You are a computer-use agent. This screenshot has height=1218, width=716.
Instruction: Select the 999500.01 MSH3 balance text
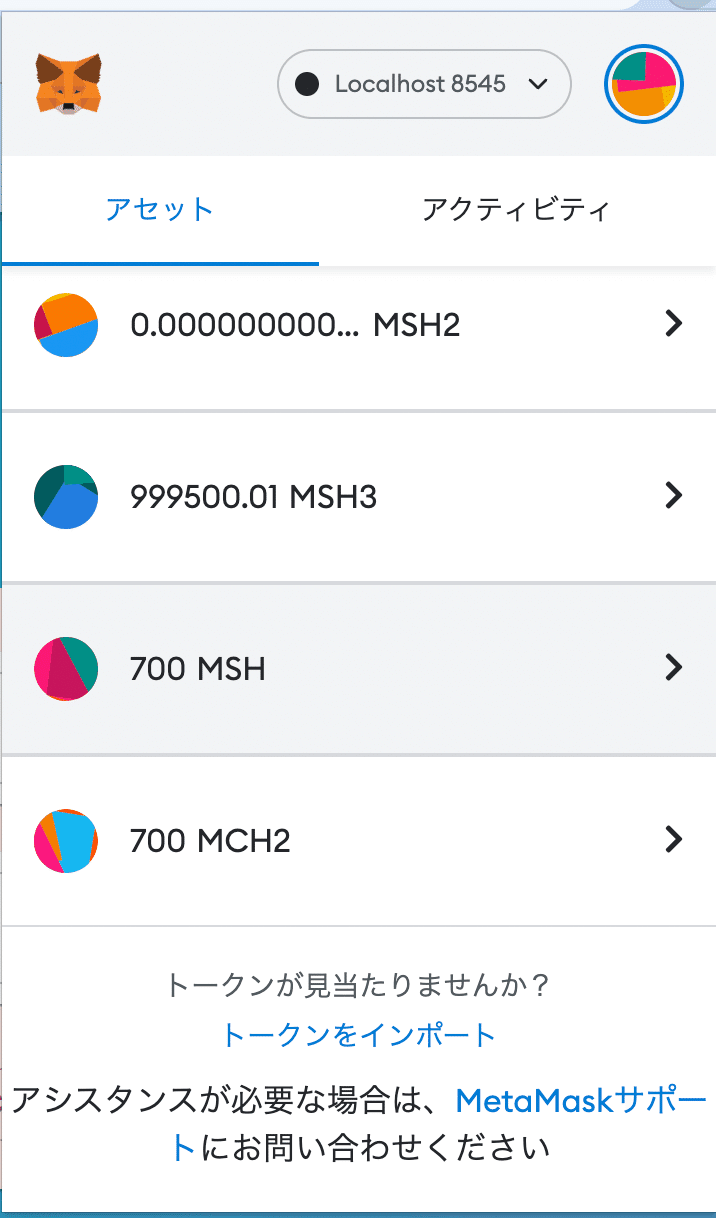pos(253,496)
